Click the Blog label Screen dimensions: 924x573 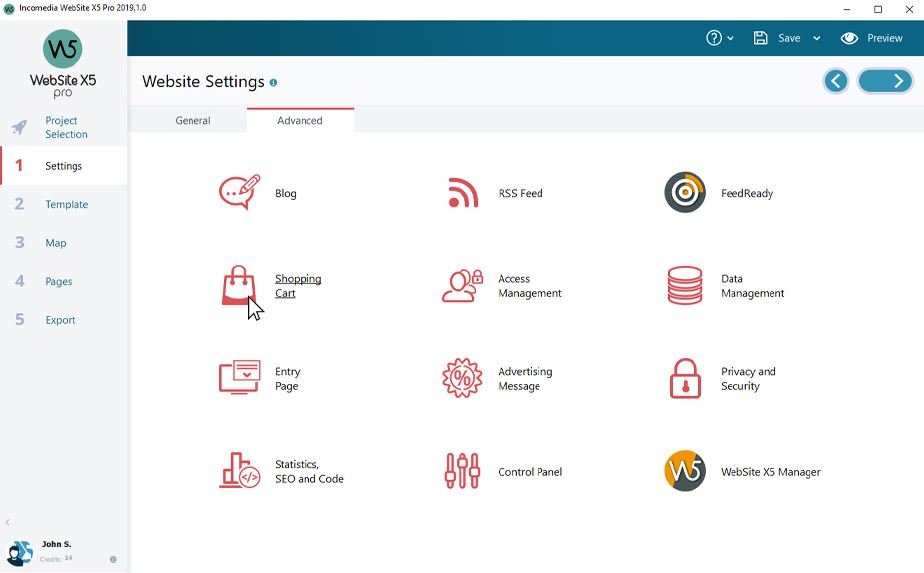click(x=286, y=193)
